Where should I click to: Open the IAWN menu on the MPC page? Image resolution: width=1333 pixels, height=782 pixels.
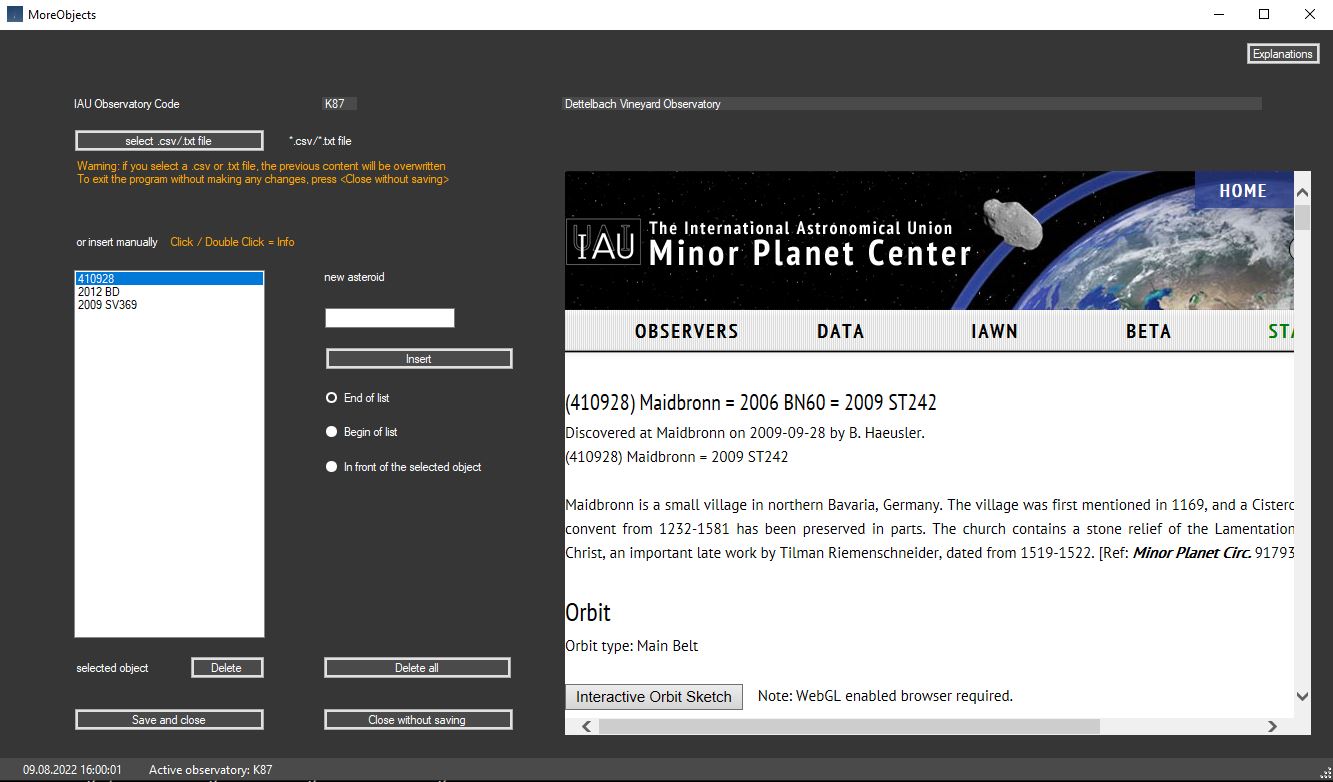click(994, 331)
